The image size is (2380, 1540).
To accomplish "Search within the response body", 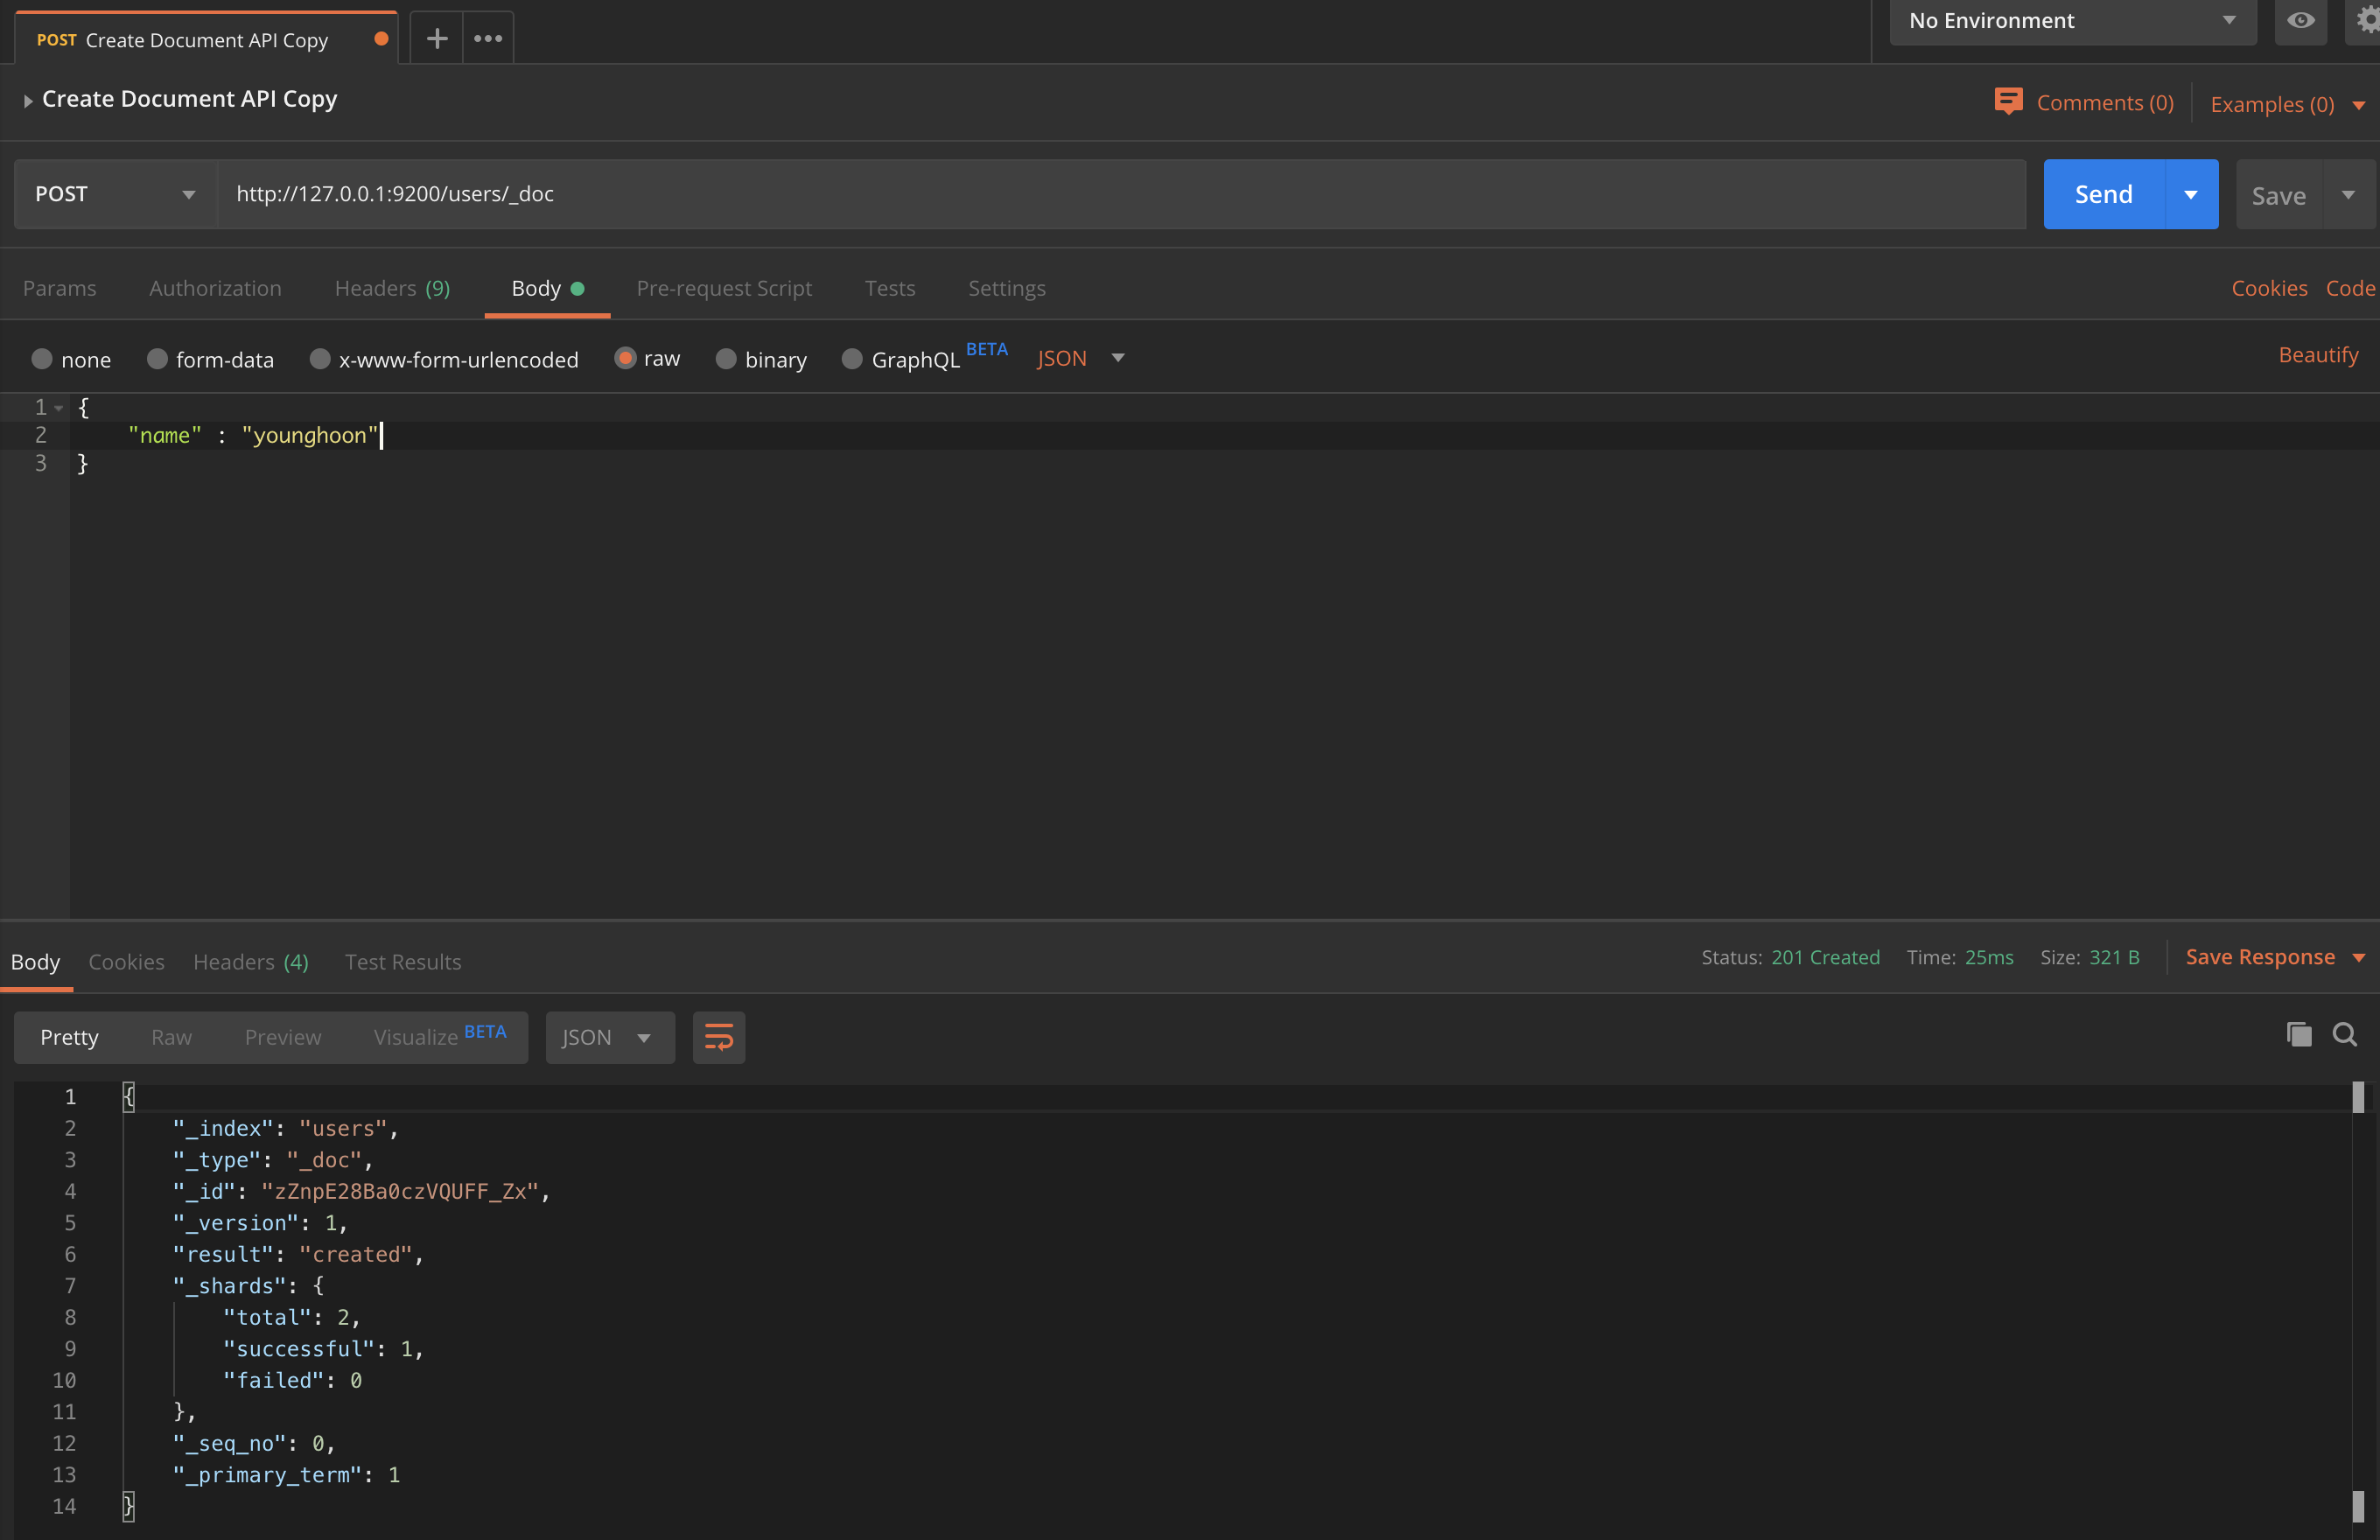I will pos(2345,1034).
